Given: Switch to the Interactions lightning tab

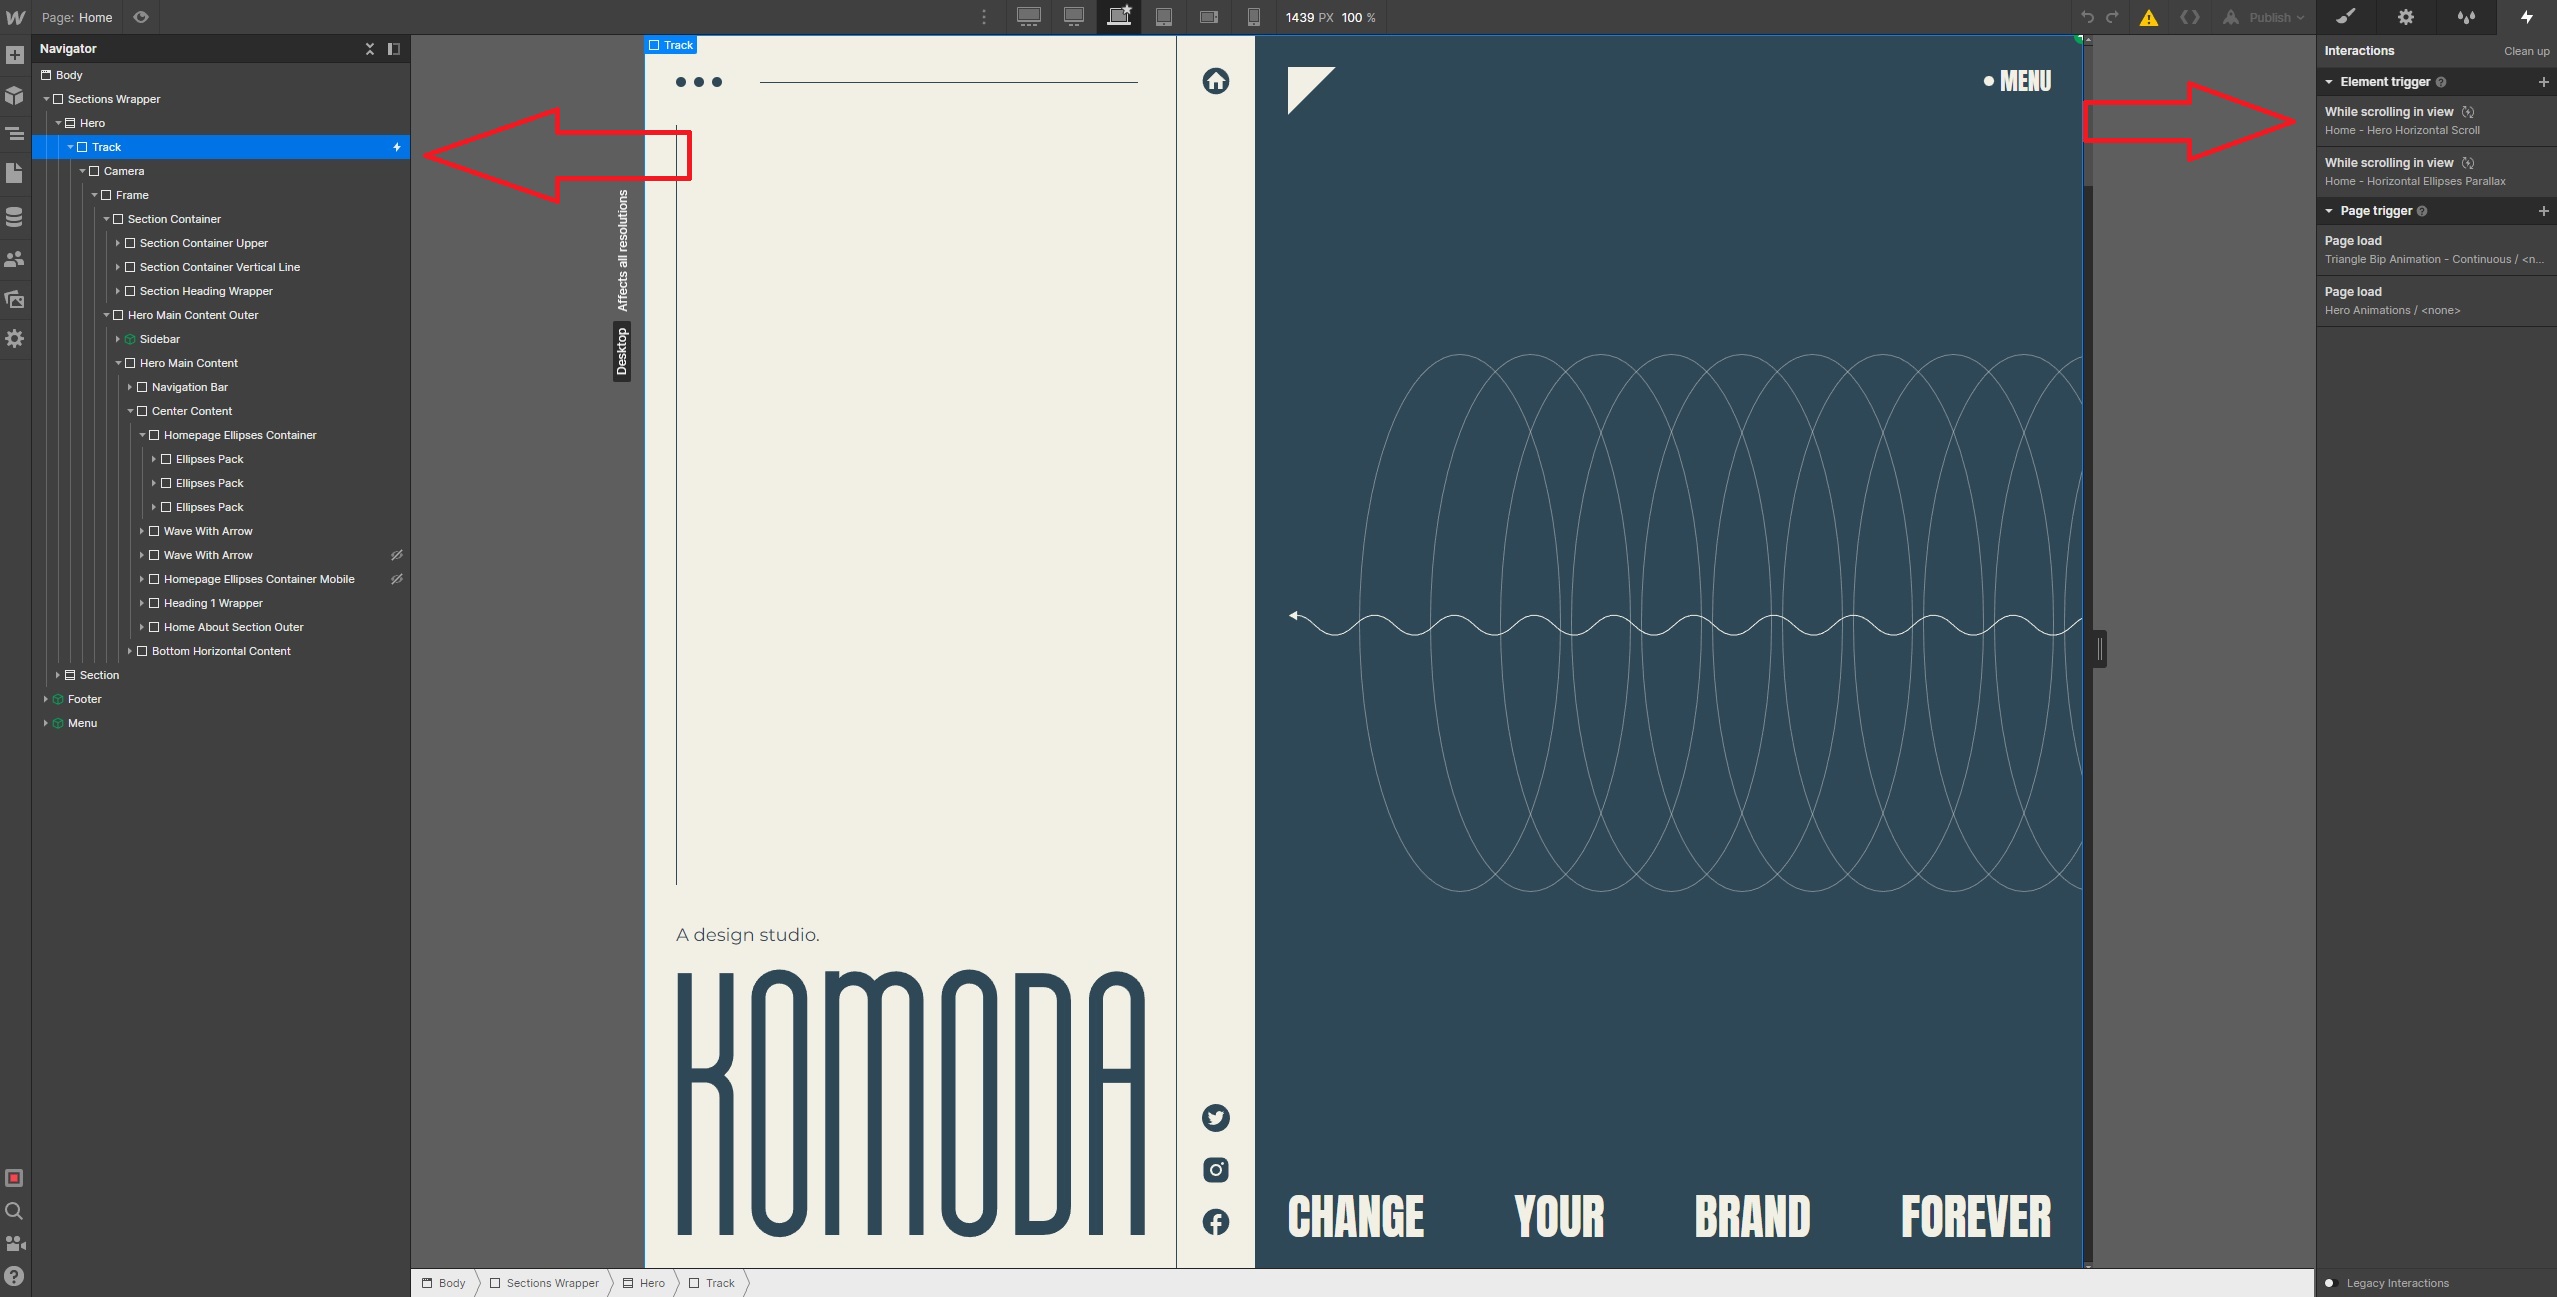Looking at the screenshot, I should [x=2526, y=17].
